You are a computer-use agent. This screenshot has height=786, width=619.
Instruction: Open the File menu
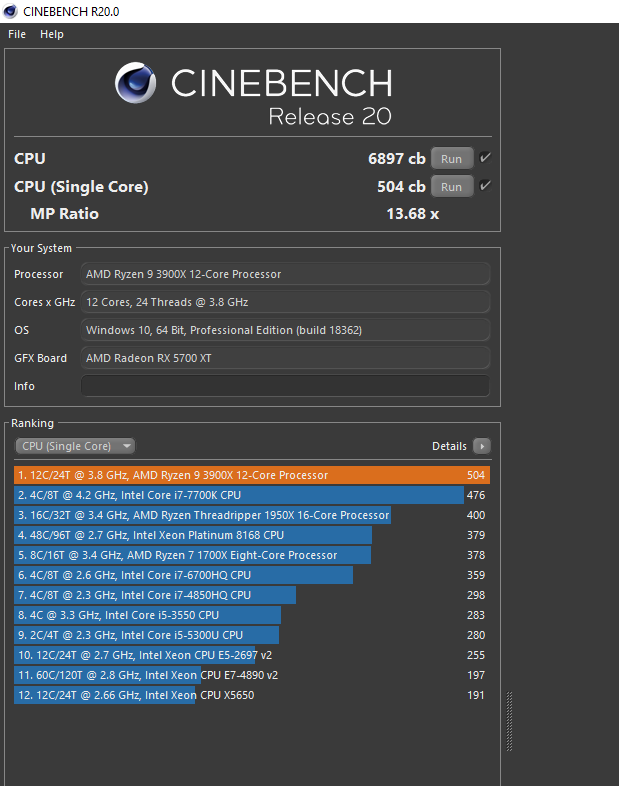17,34
